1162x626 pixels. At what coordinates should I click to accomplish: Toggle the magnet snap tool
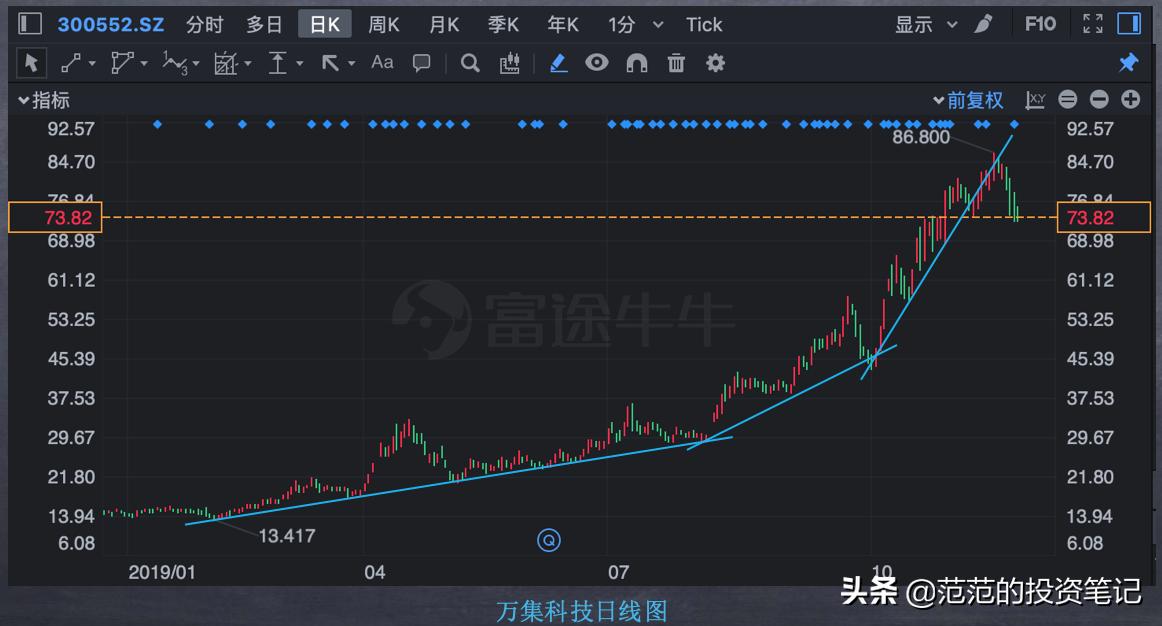[x=637, y=63]
